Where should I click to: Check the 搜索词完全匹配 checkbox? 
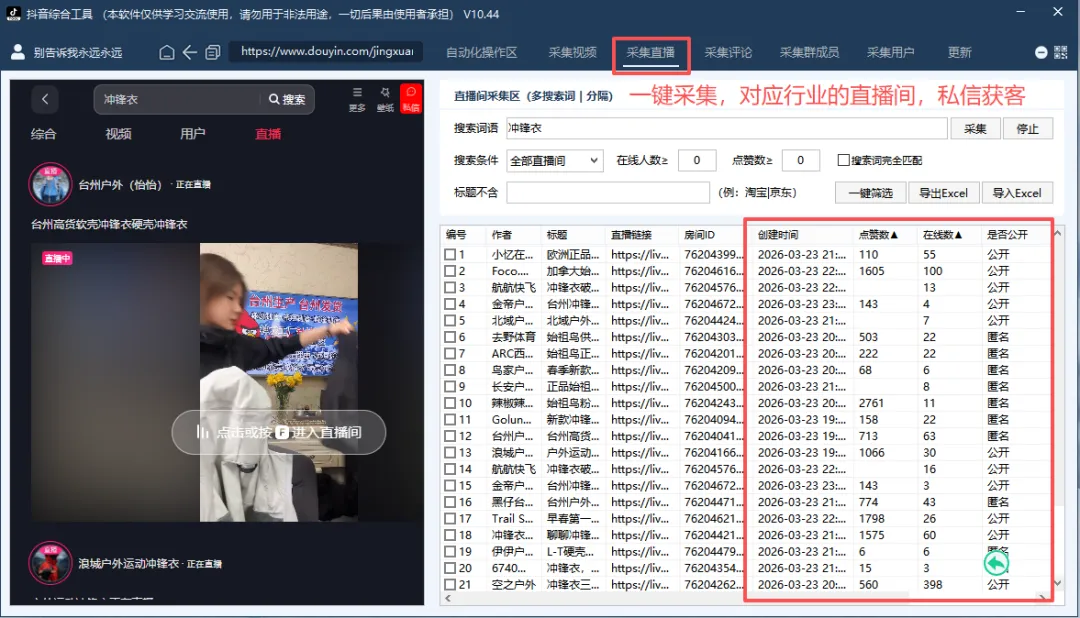(x=843, y=161)
